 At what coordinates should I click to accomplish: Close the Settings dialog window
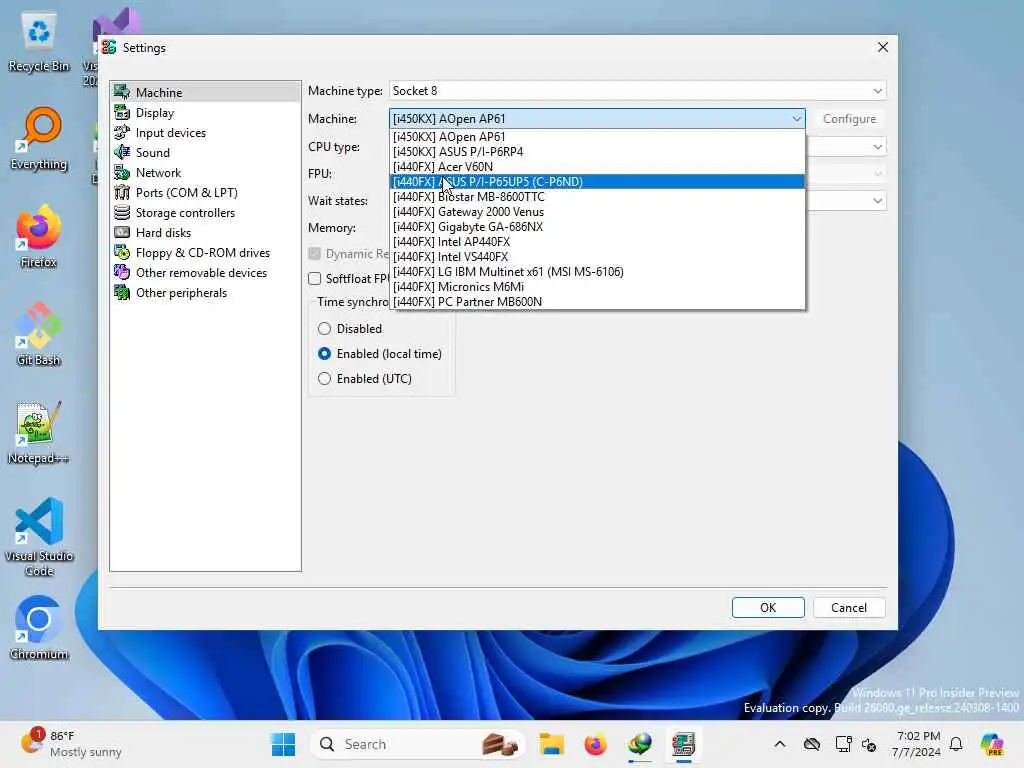click(883, 47)
